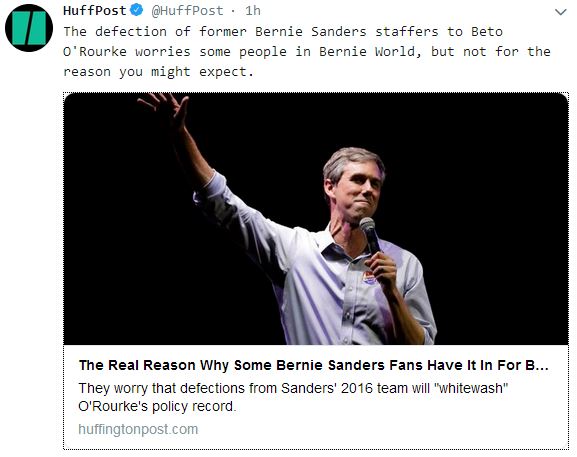Image resolution: width=577 pixels, height=457 pixels.
Task: Click the tweet line starting "O'Rourke worries"
Action: click(x=307, y=52)
